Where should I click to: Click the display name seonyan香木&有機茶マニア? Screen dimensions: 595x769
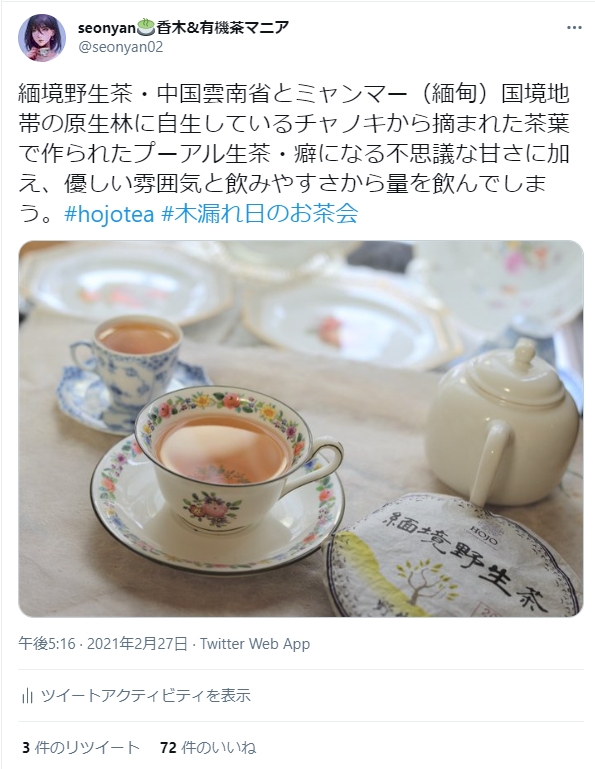[x=183, y=27]
